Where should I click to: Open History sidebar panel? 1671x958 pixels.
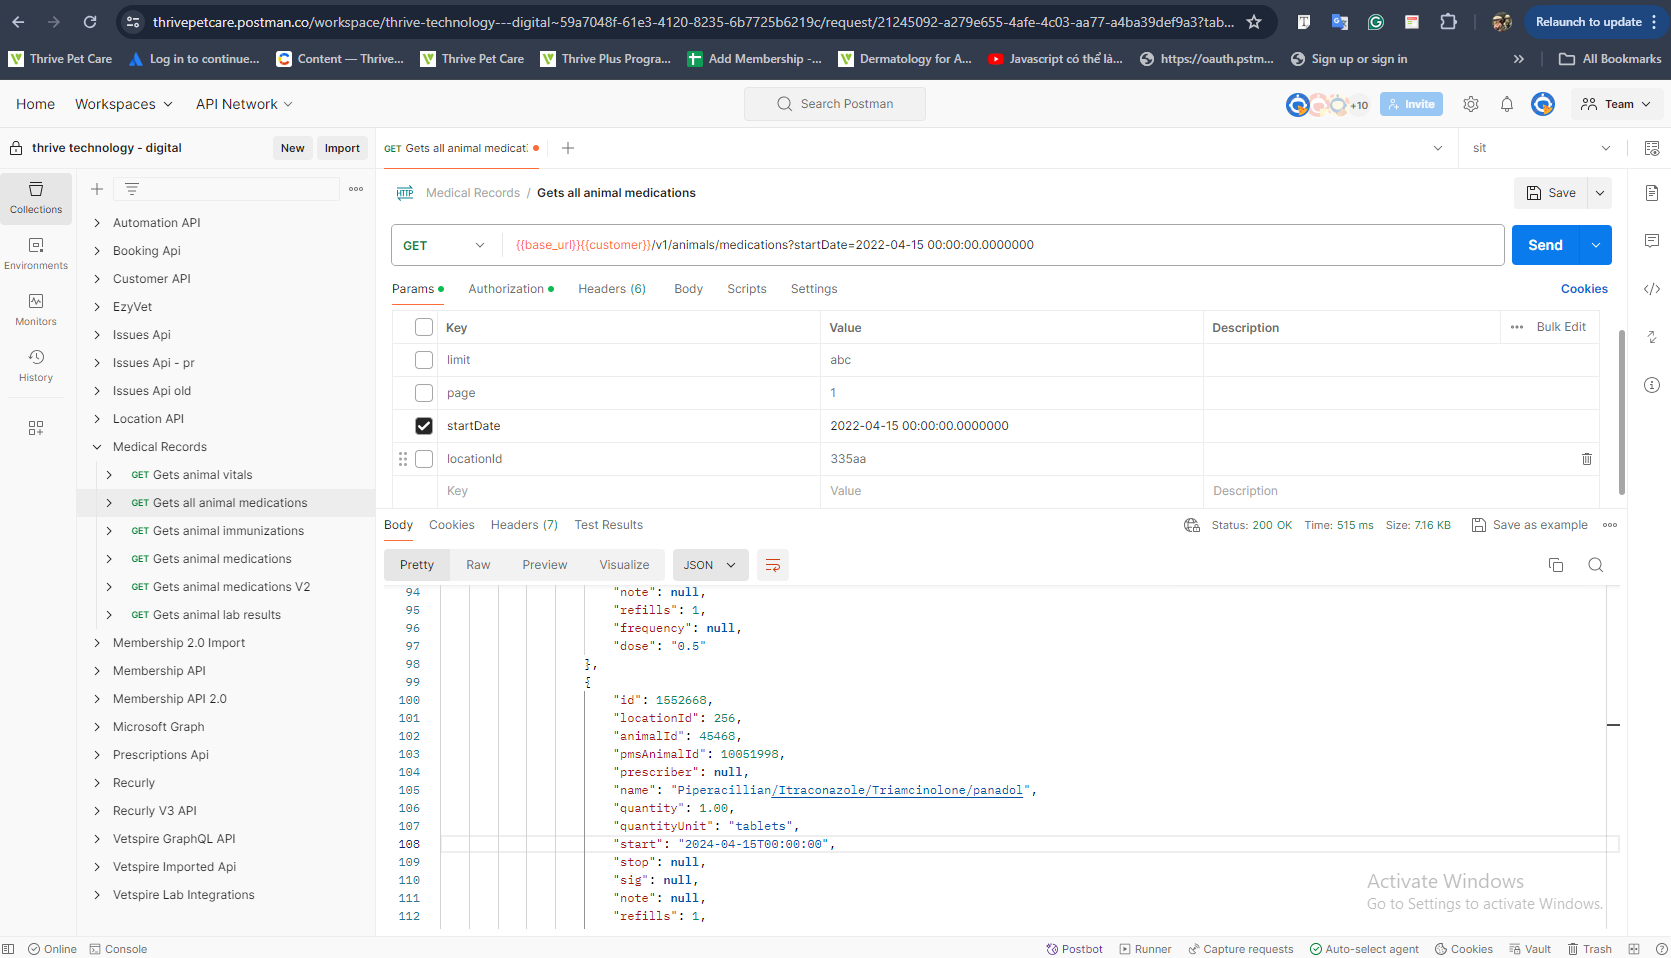pyautogui.click(x=36, y=366)
